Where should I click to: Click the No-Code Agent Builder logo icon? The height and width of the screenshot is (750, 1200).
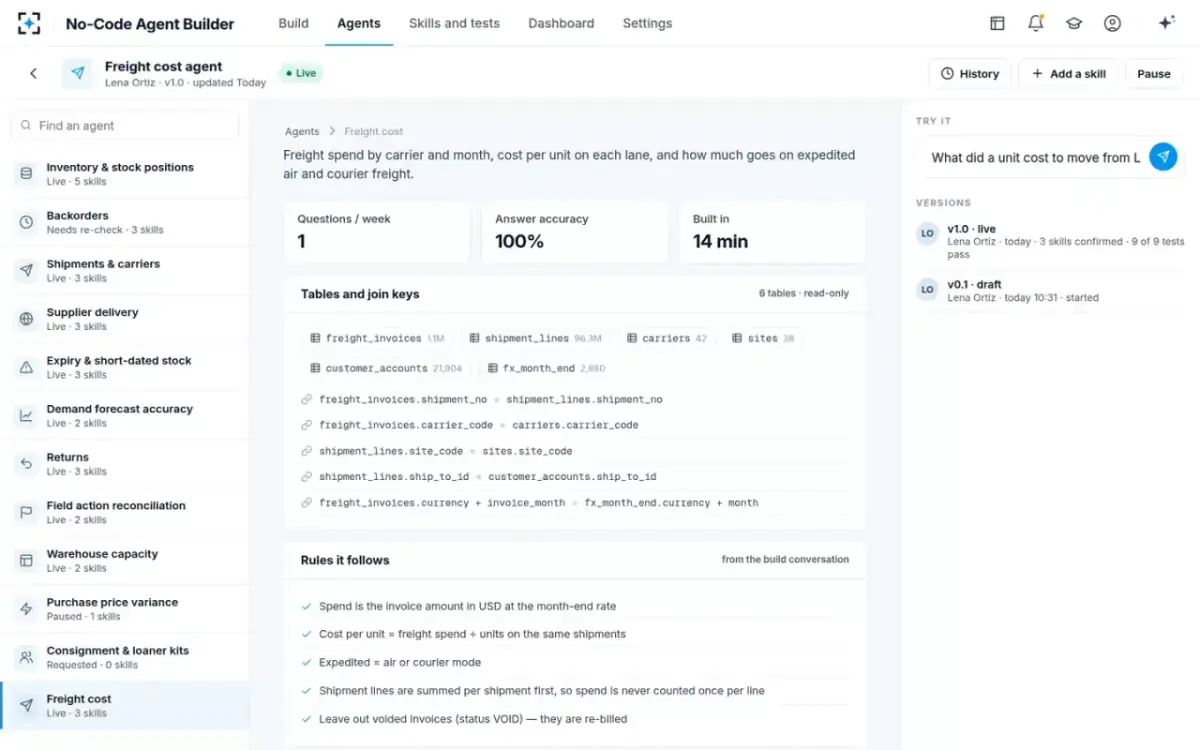tap(30, 23)
